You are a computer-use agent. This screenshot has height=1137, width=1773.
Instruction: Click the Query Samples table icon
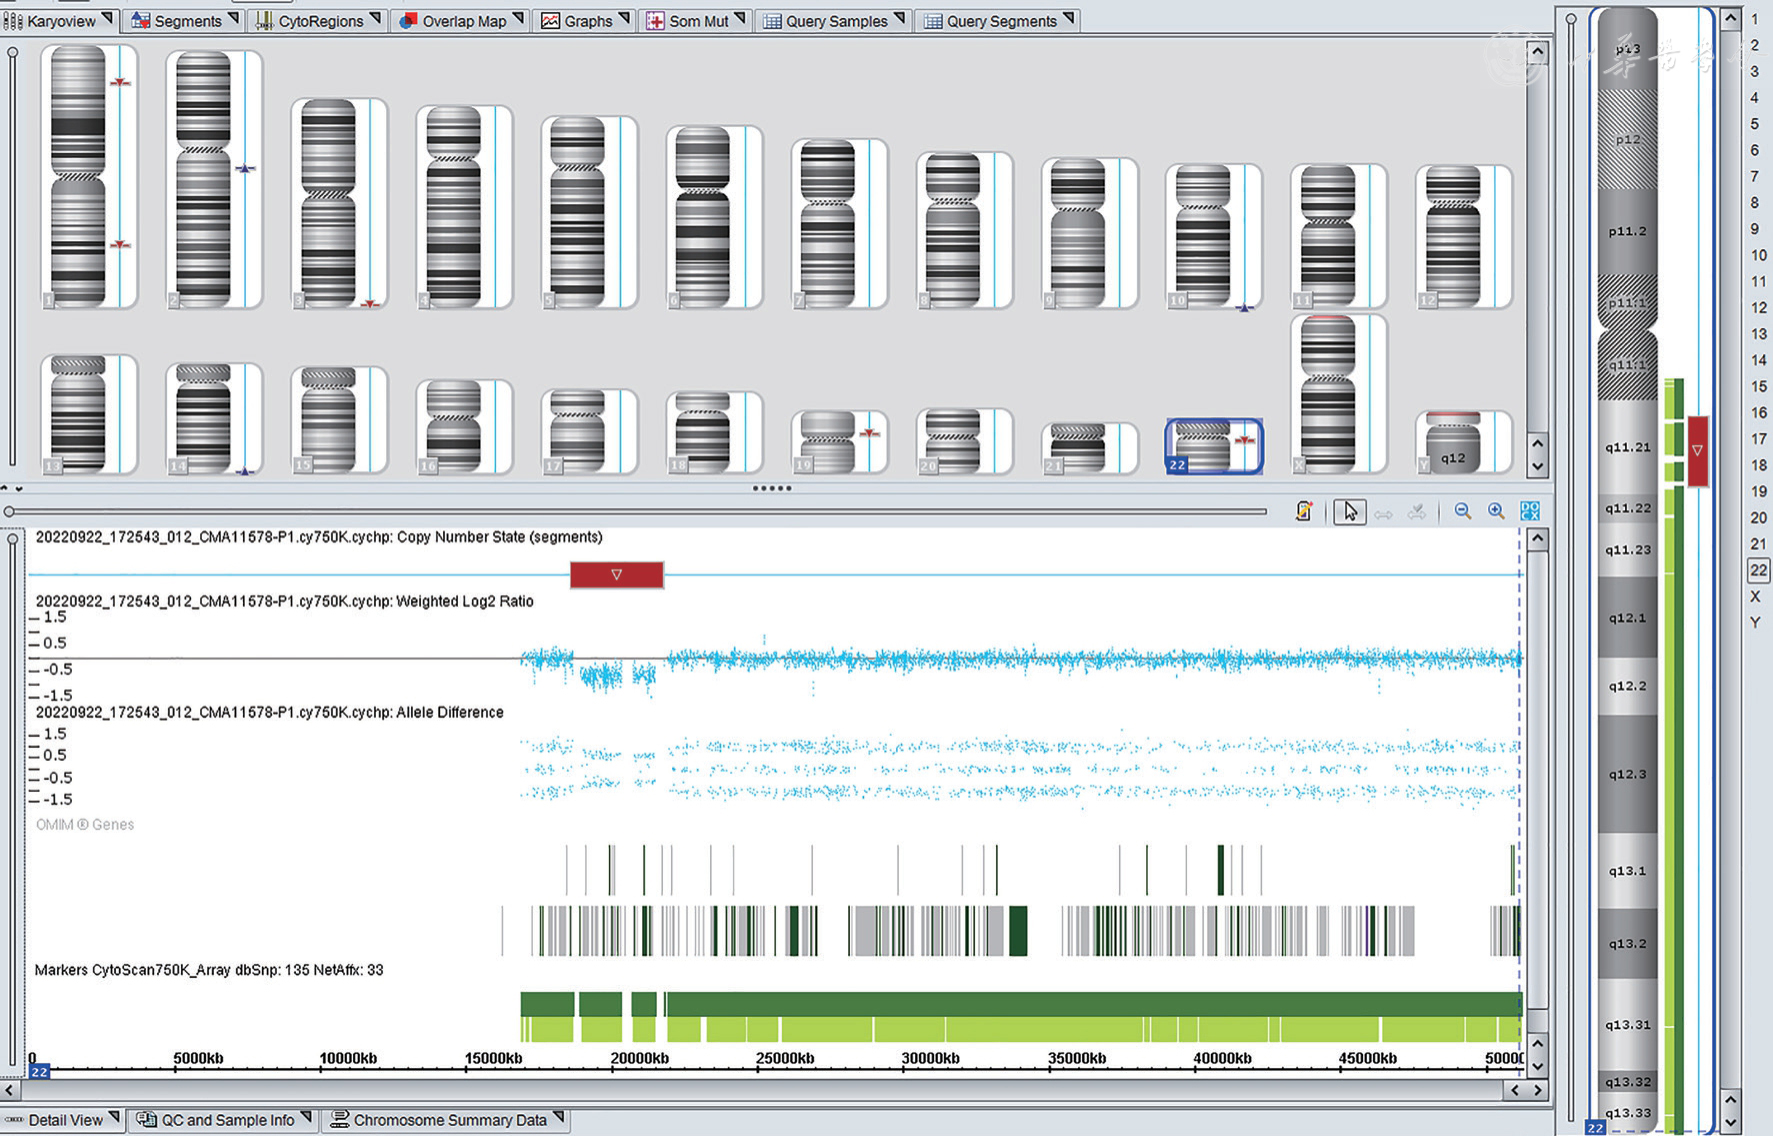(x=772, y=21)
